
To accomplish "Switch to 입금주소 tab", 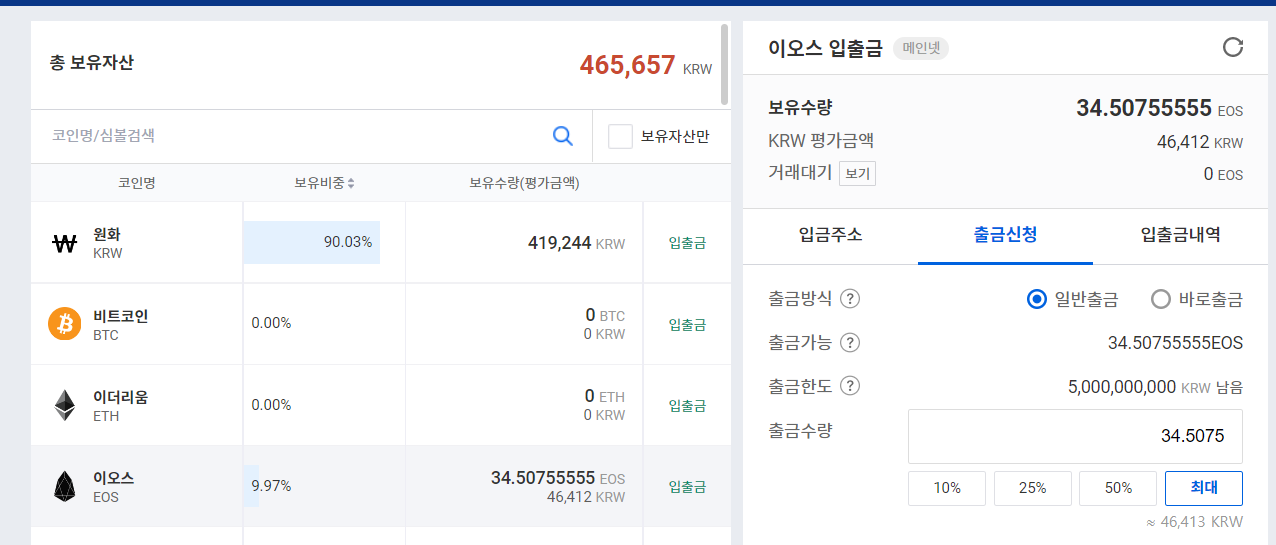I will [x=830, y=236].
